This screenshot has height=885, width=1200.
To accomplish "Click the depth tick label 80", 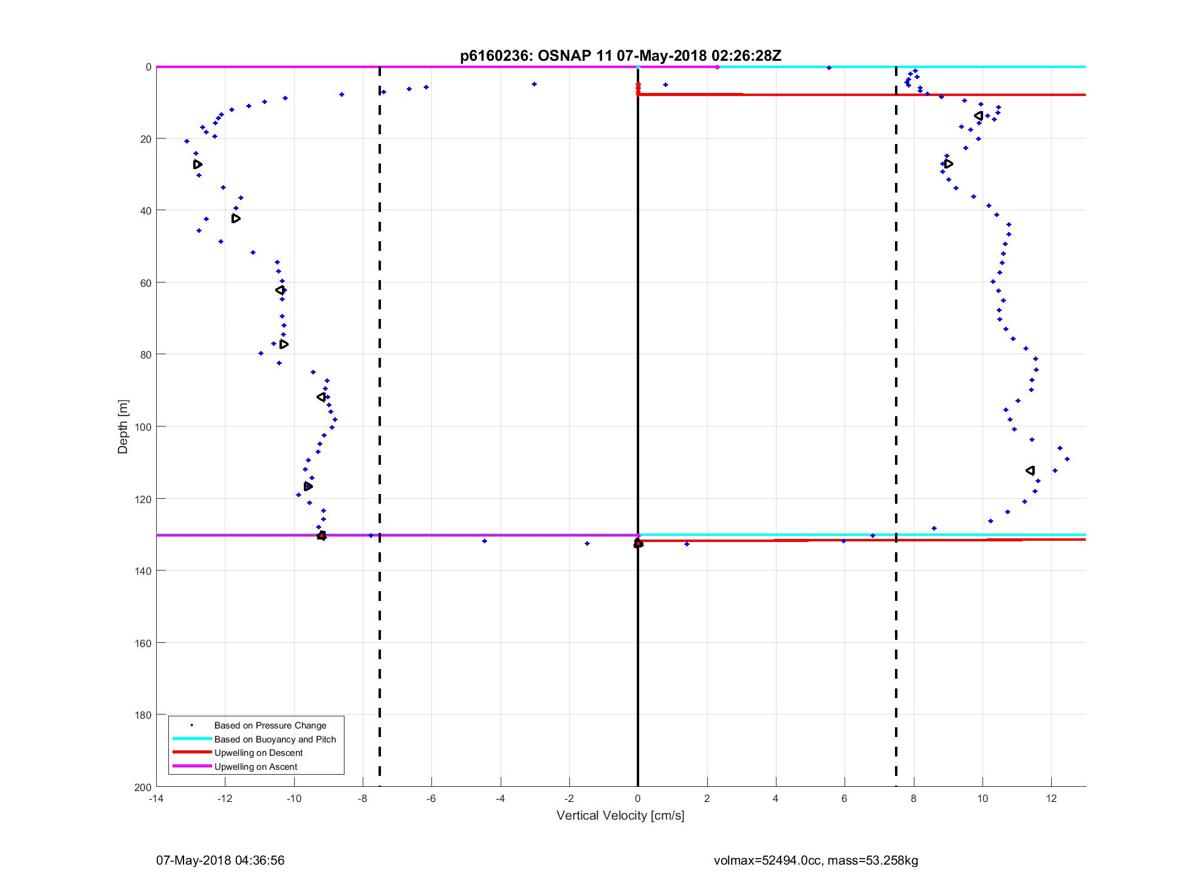I will [145, 355].
